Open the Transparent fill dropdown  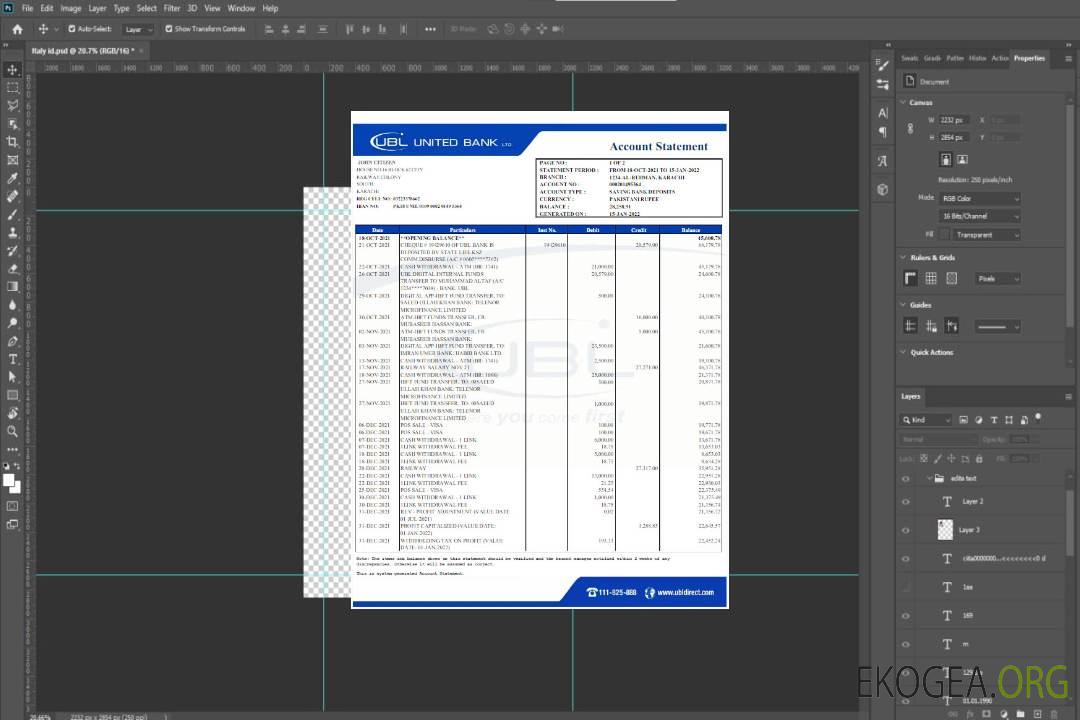[x=986, y=235]
